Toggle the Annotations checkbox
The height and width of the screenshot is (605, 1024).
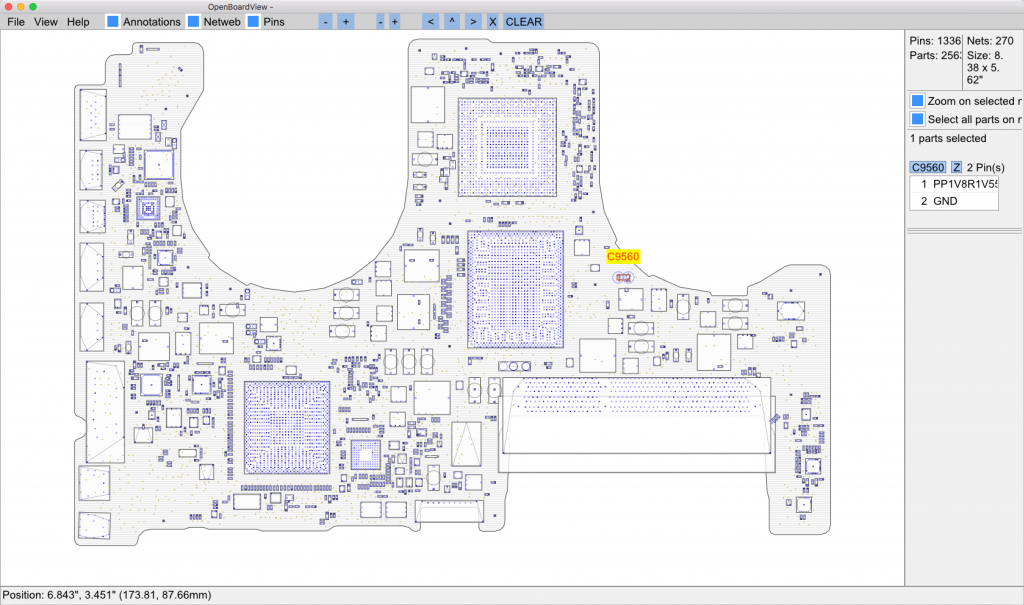tap(113, 21)
